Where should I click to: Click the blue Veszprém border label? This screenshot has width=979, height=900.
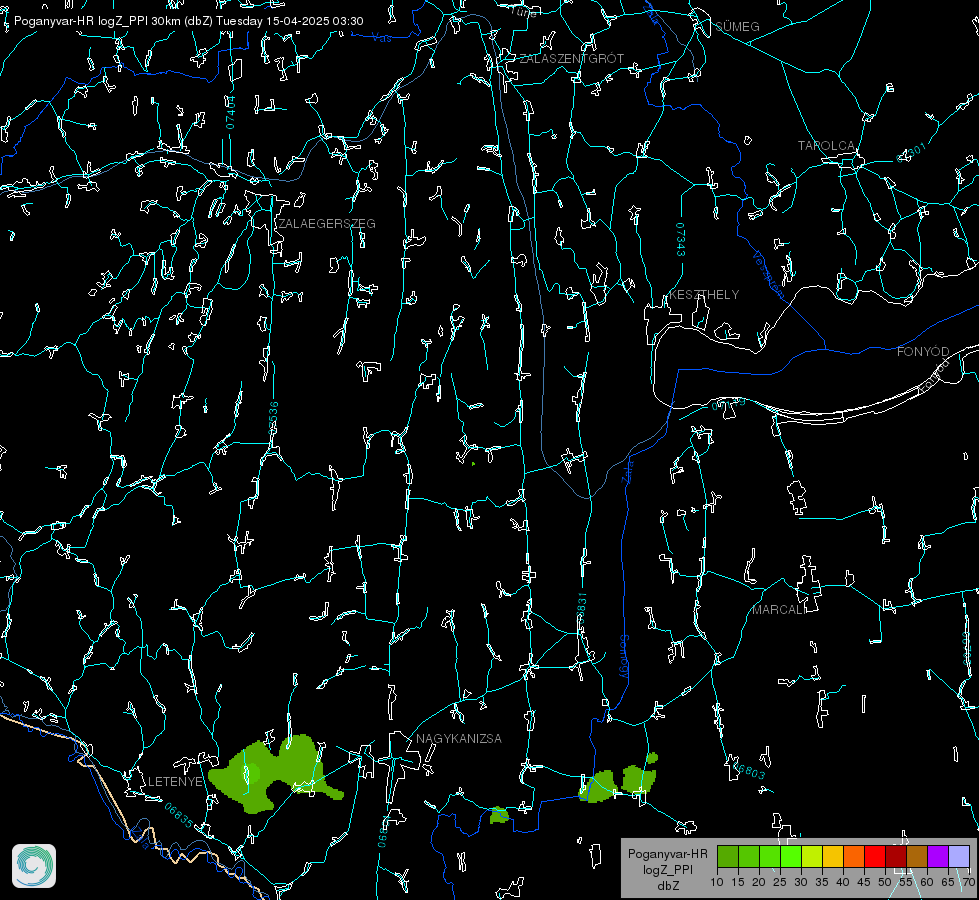click(769, 274)
